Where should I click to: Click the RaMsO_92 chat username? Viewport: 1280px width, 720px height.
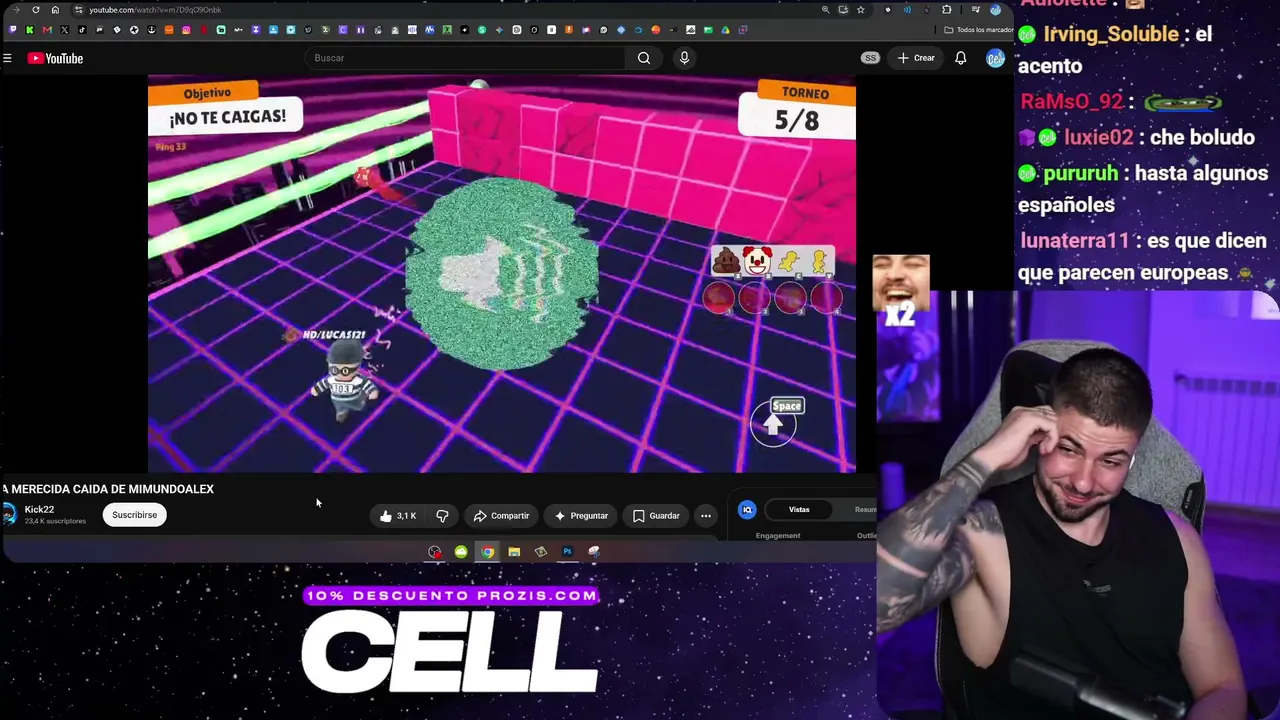coord(1072,102)
